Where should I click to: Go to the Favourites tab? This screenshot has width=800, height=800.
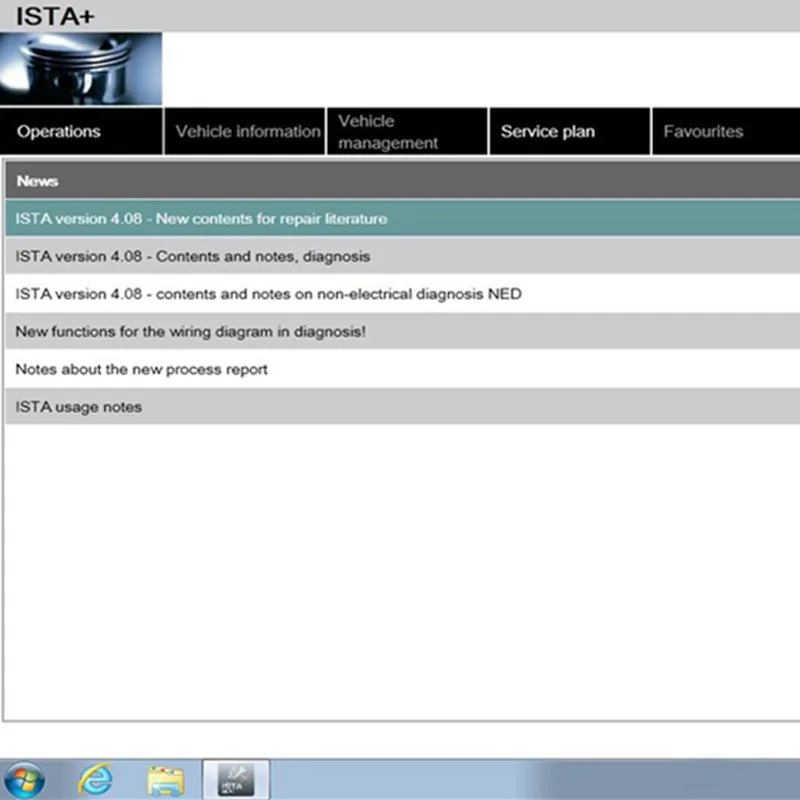coord(727,131)
